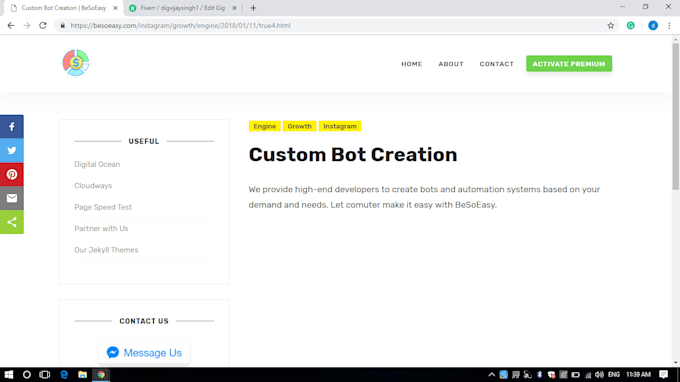Image resolution: width=680 pixels, height=382 pixels.
Task: Share page via email sidebar icon
Action: point(12,198)
